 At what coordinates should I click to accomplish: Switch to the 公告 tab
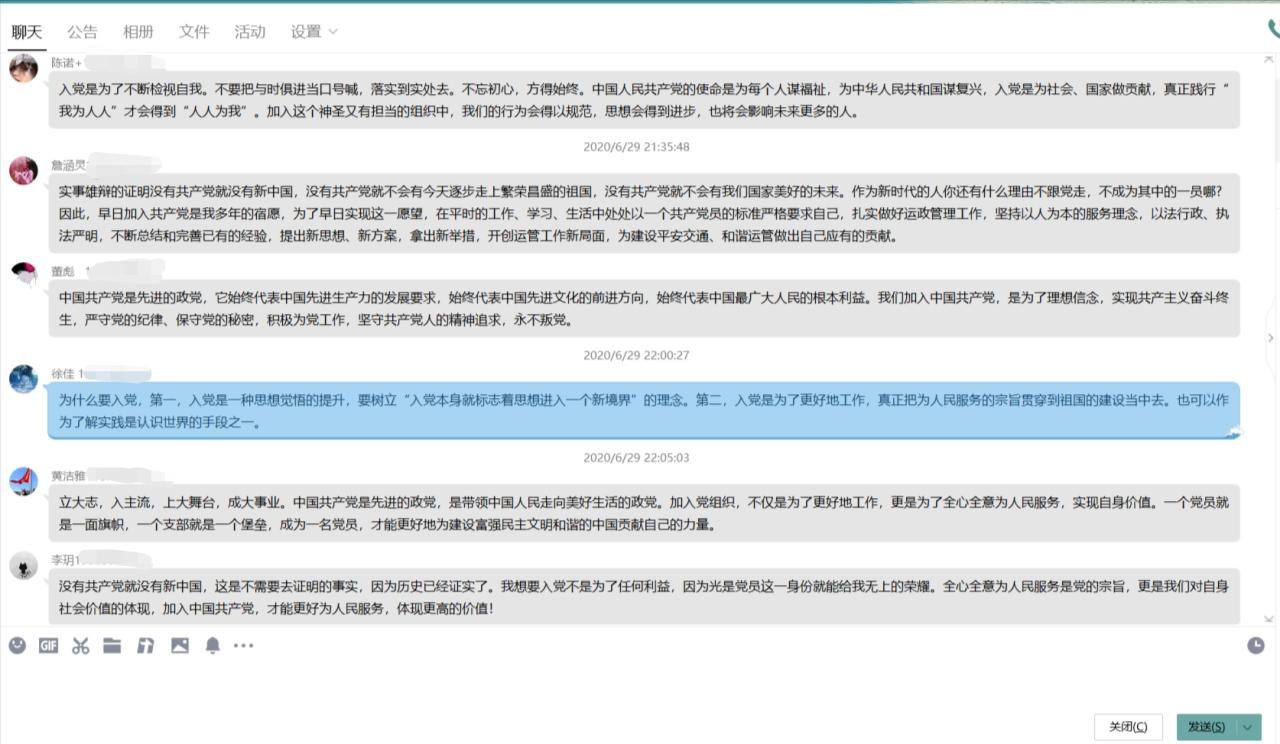pyautogui.click(x=83, y=31)
